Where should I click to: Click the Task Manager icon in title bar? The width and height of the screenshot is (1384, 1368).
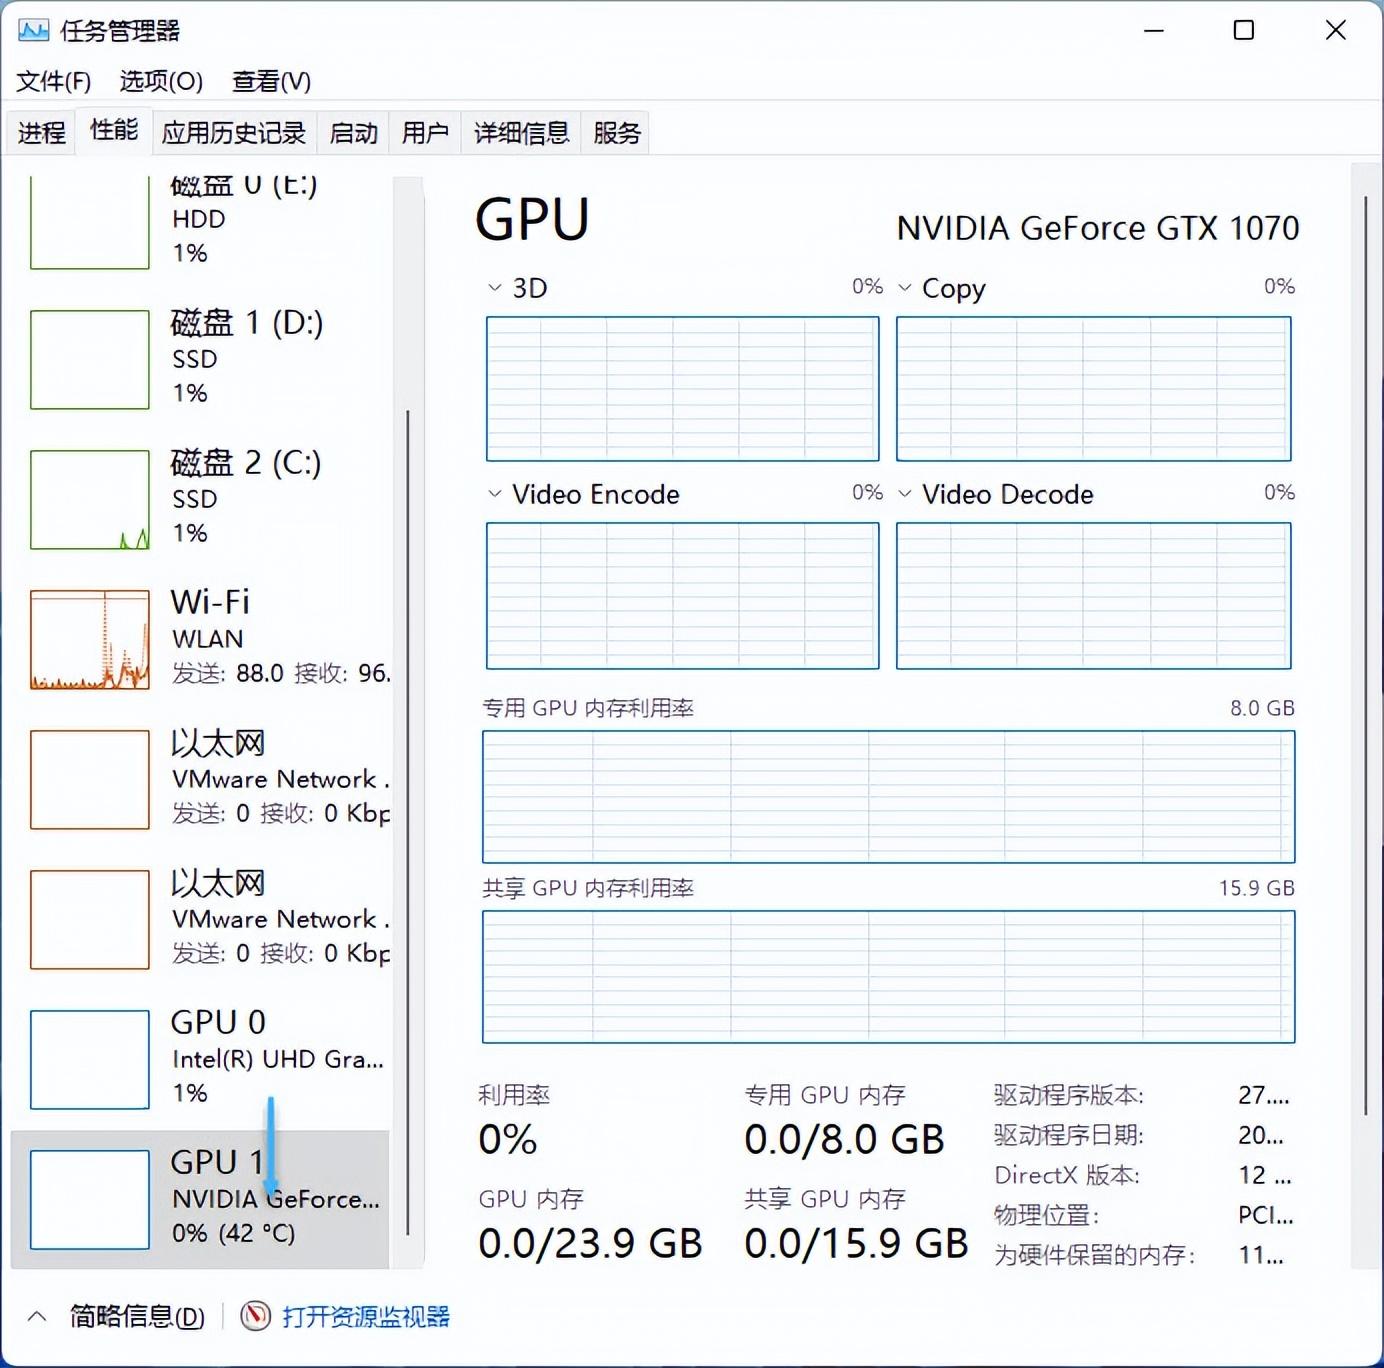pyautogui.click(x=35, y=30)
